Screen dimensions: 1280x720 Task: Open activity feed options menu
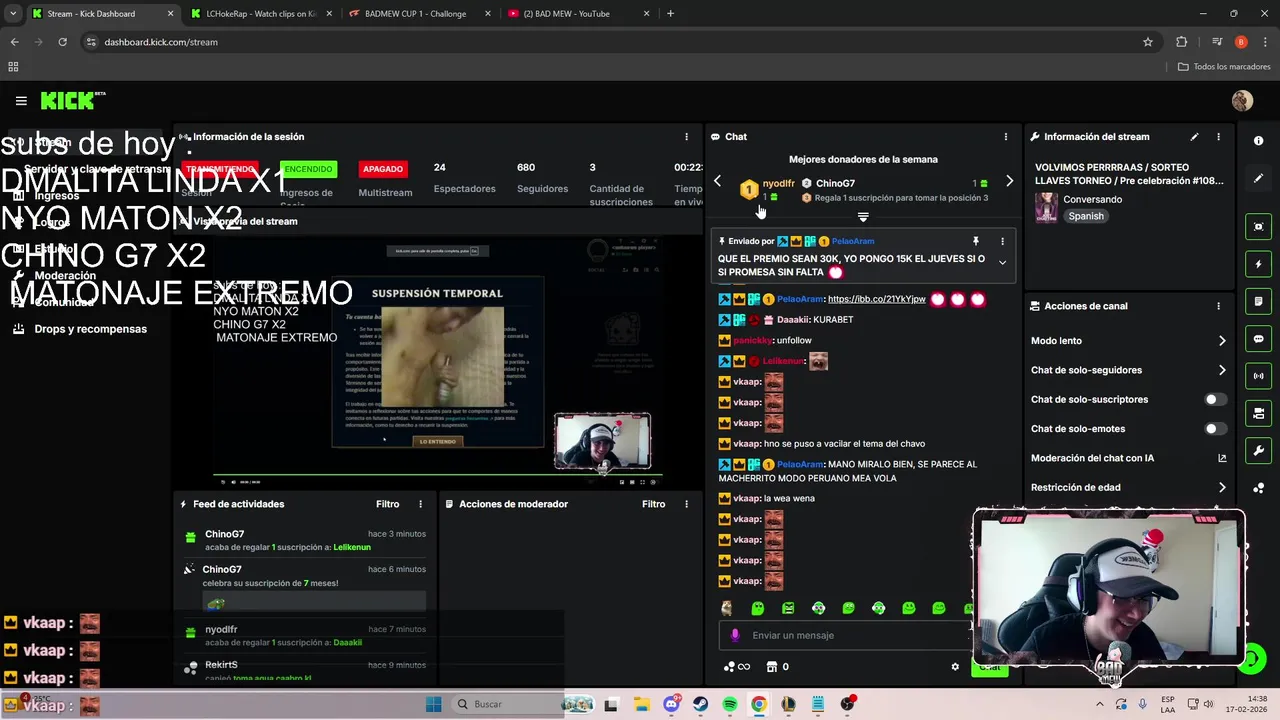pos(420,504)
